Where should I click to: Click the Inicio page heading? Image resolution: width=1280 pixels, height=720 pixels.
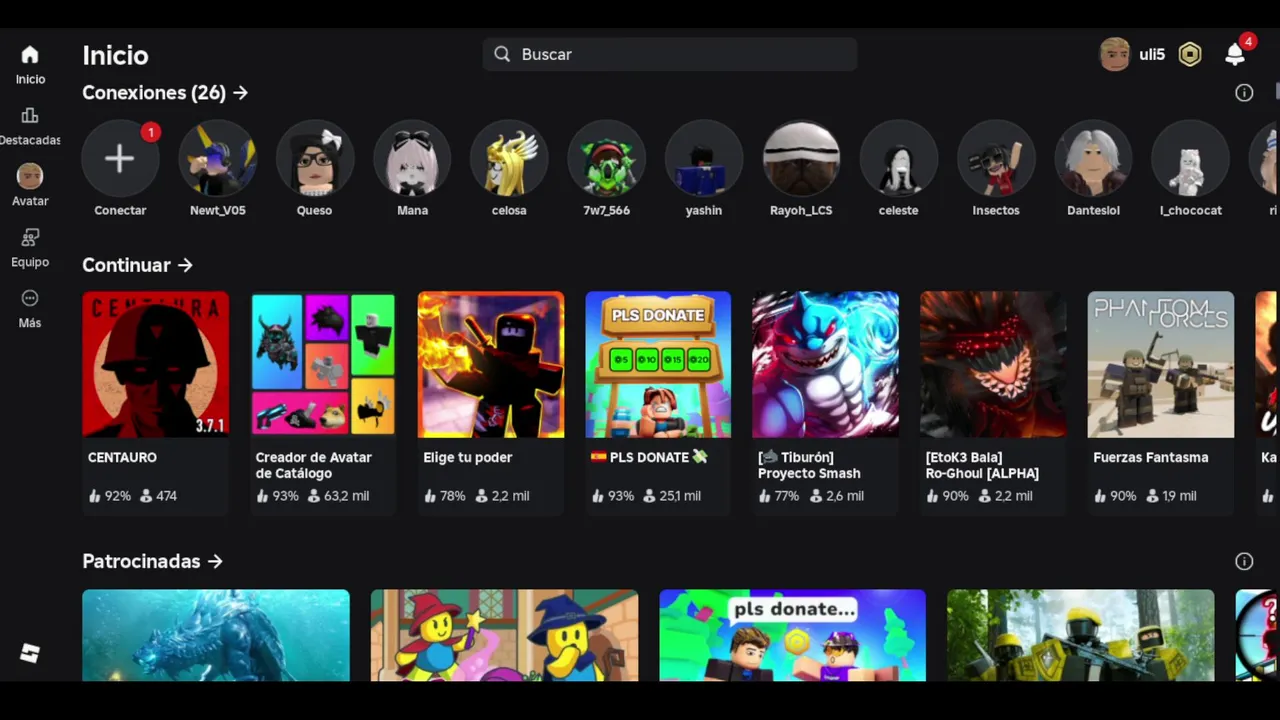click(115, 56)
